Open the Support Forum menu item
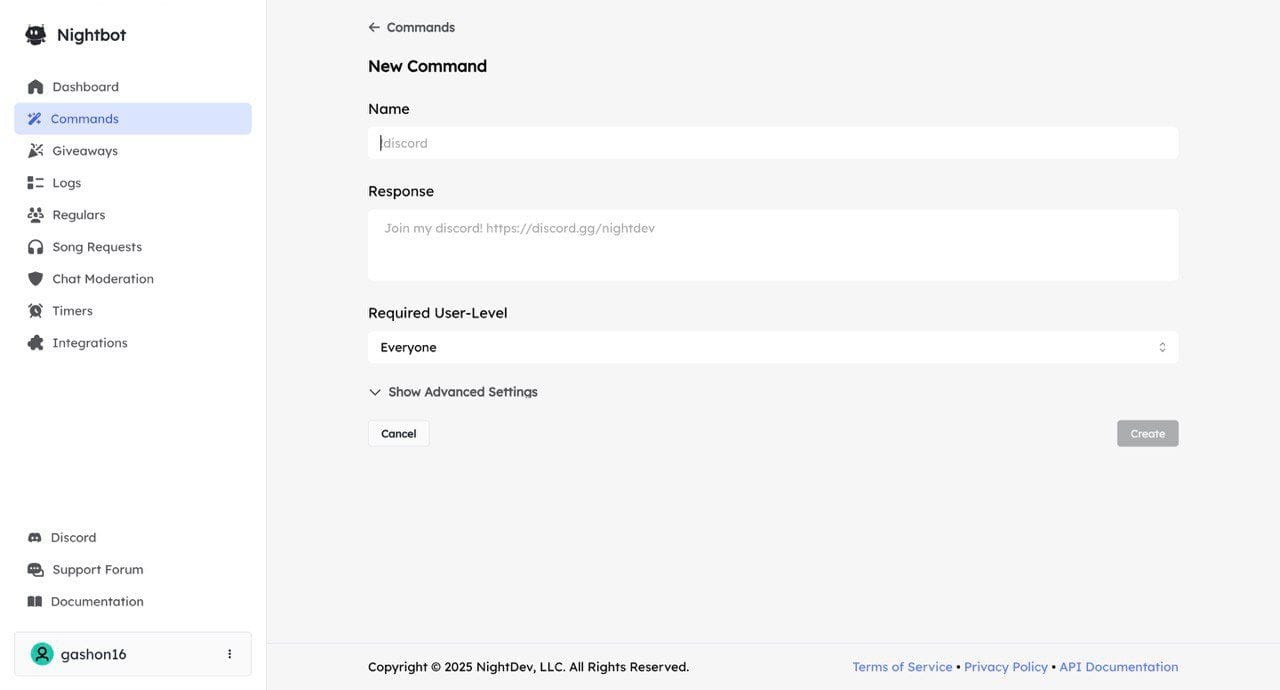 pos(97,570)
